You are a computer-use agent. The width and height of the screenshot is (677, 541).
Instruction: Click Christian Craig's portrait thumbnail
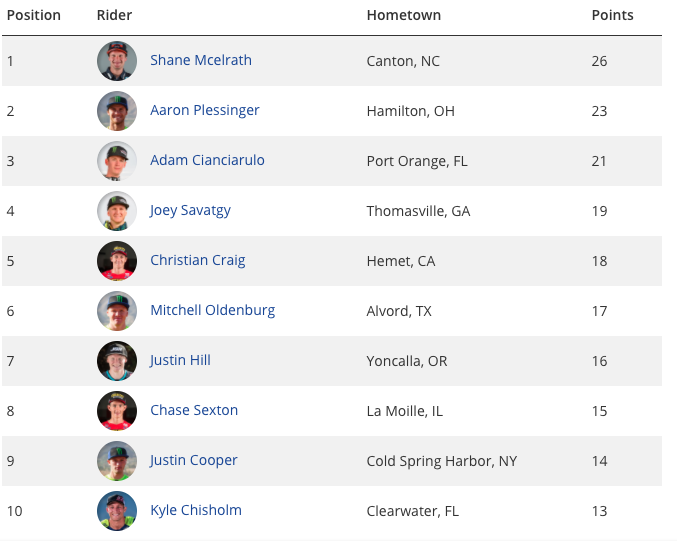tap(117, 261)
